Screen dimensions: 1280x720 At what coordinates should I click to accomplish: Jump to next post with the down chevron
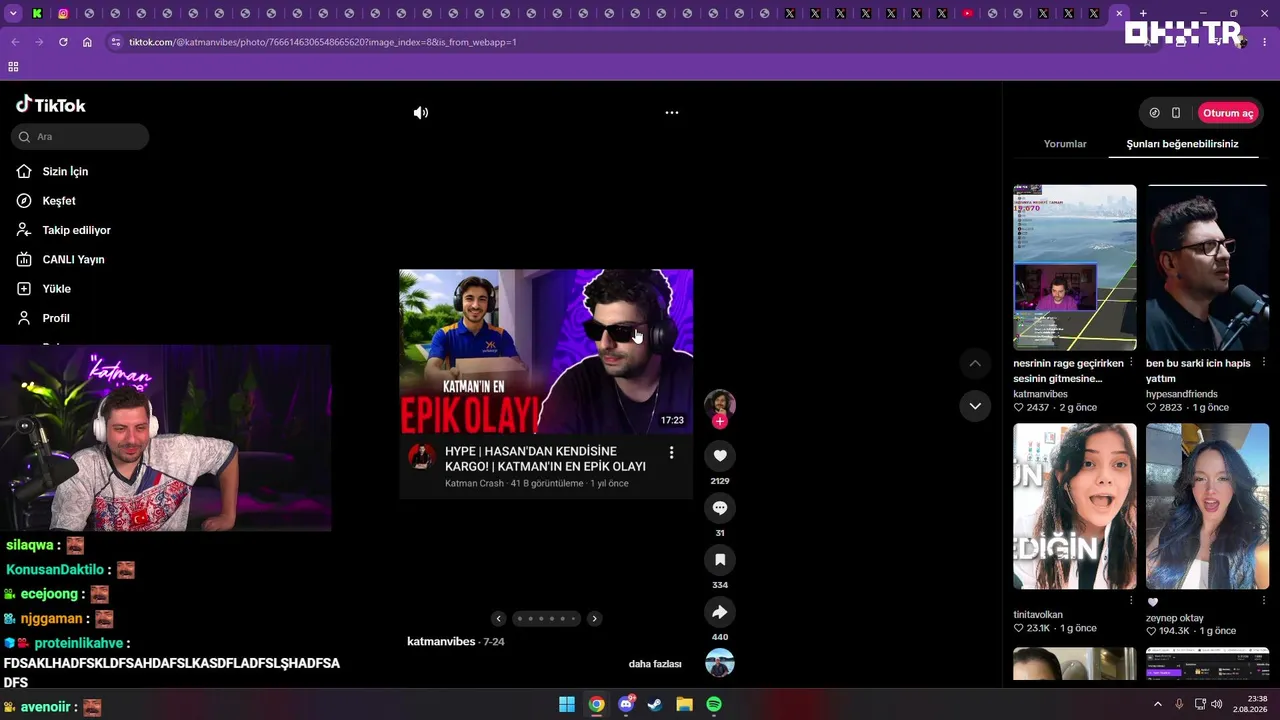[975, 406]
